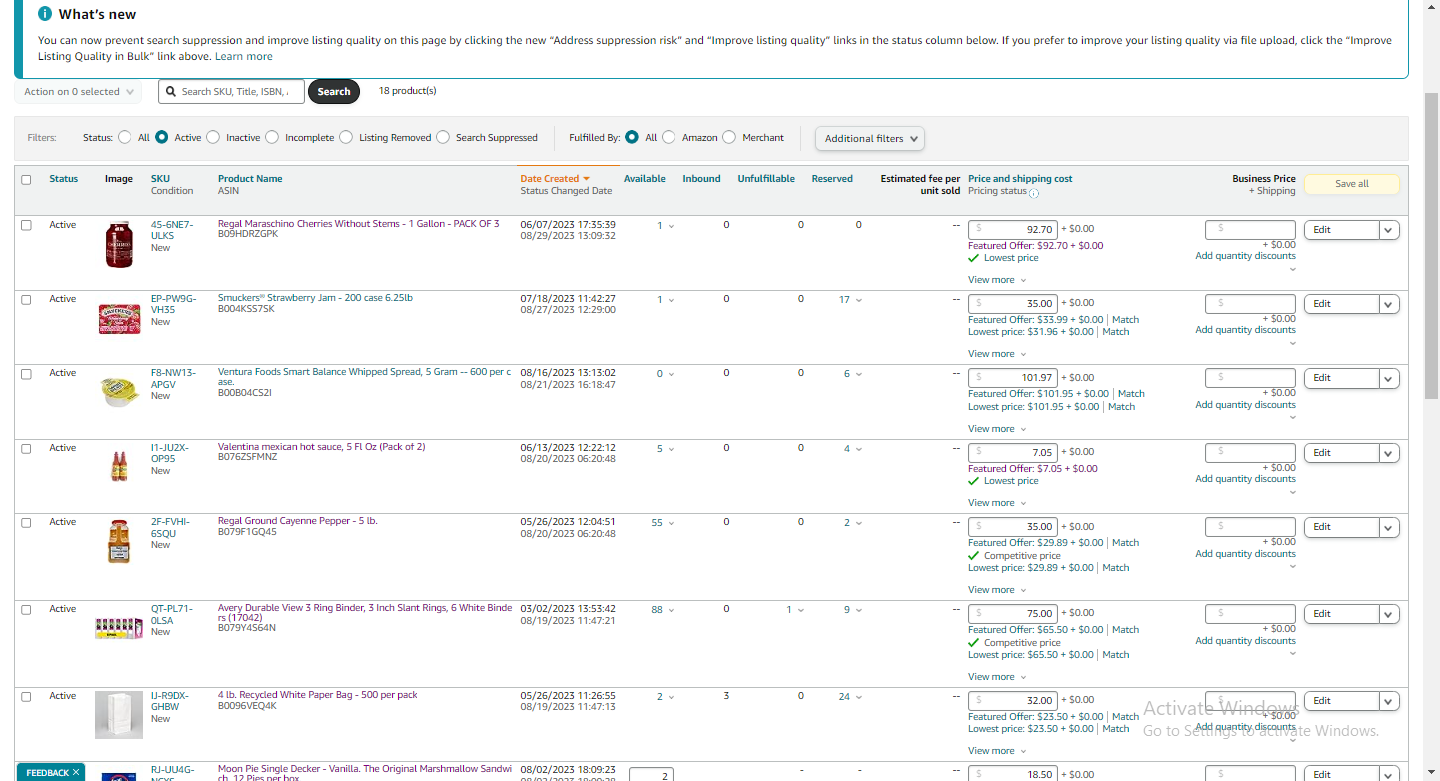1440x781 pixels.
Task: Open the '4 lb. Recycled White Paper Bag' link
Action: coord(318,695)
